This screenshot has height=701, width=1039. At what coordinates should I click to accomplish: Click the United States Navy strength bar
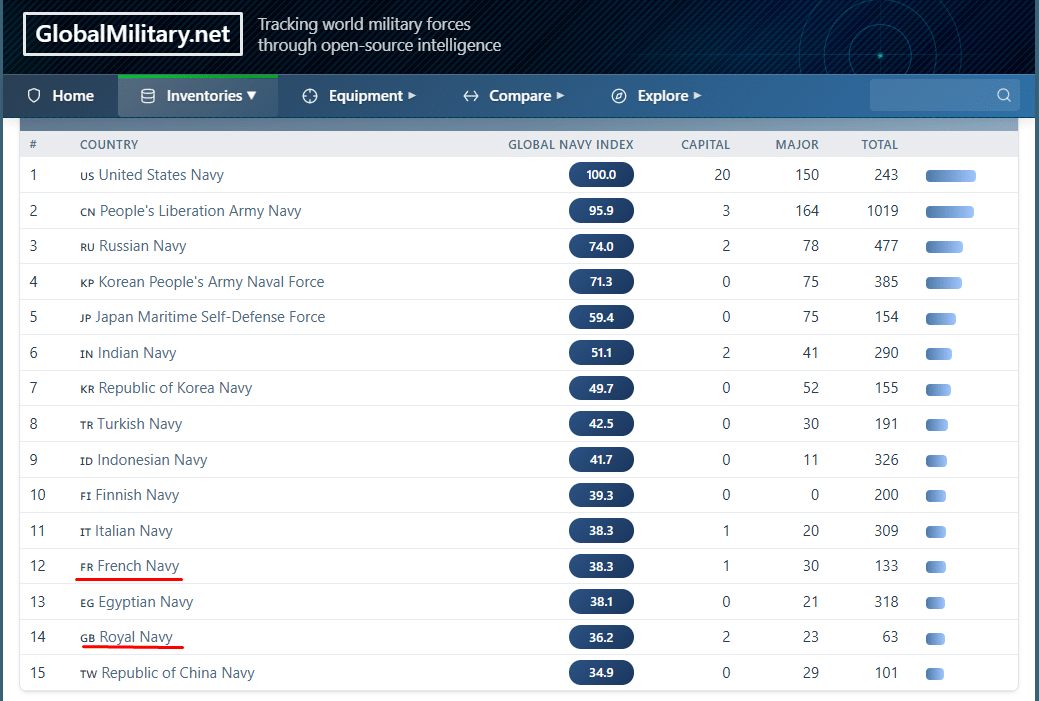pos(950,176)
